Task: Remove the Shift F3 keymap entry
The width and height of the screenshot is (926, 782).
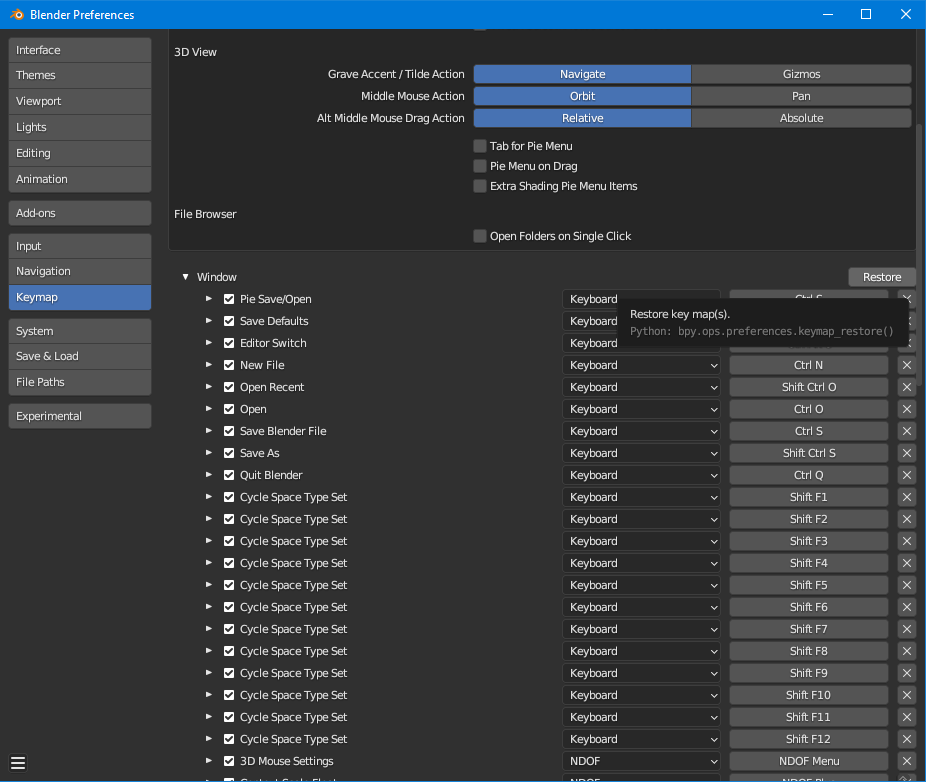Action: (x=907, y=541)
